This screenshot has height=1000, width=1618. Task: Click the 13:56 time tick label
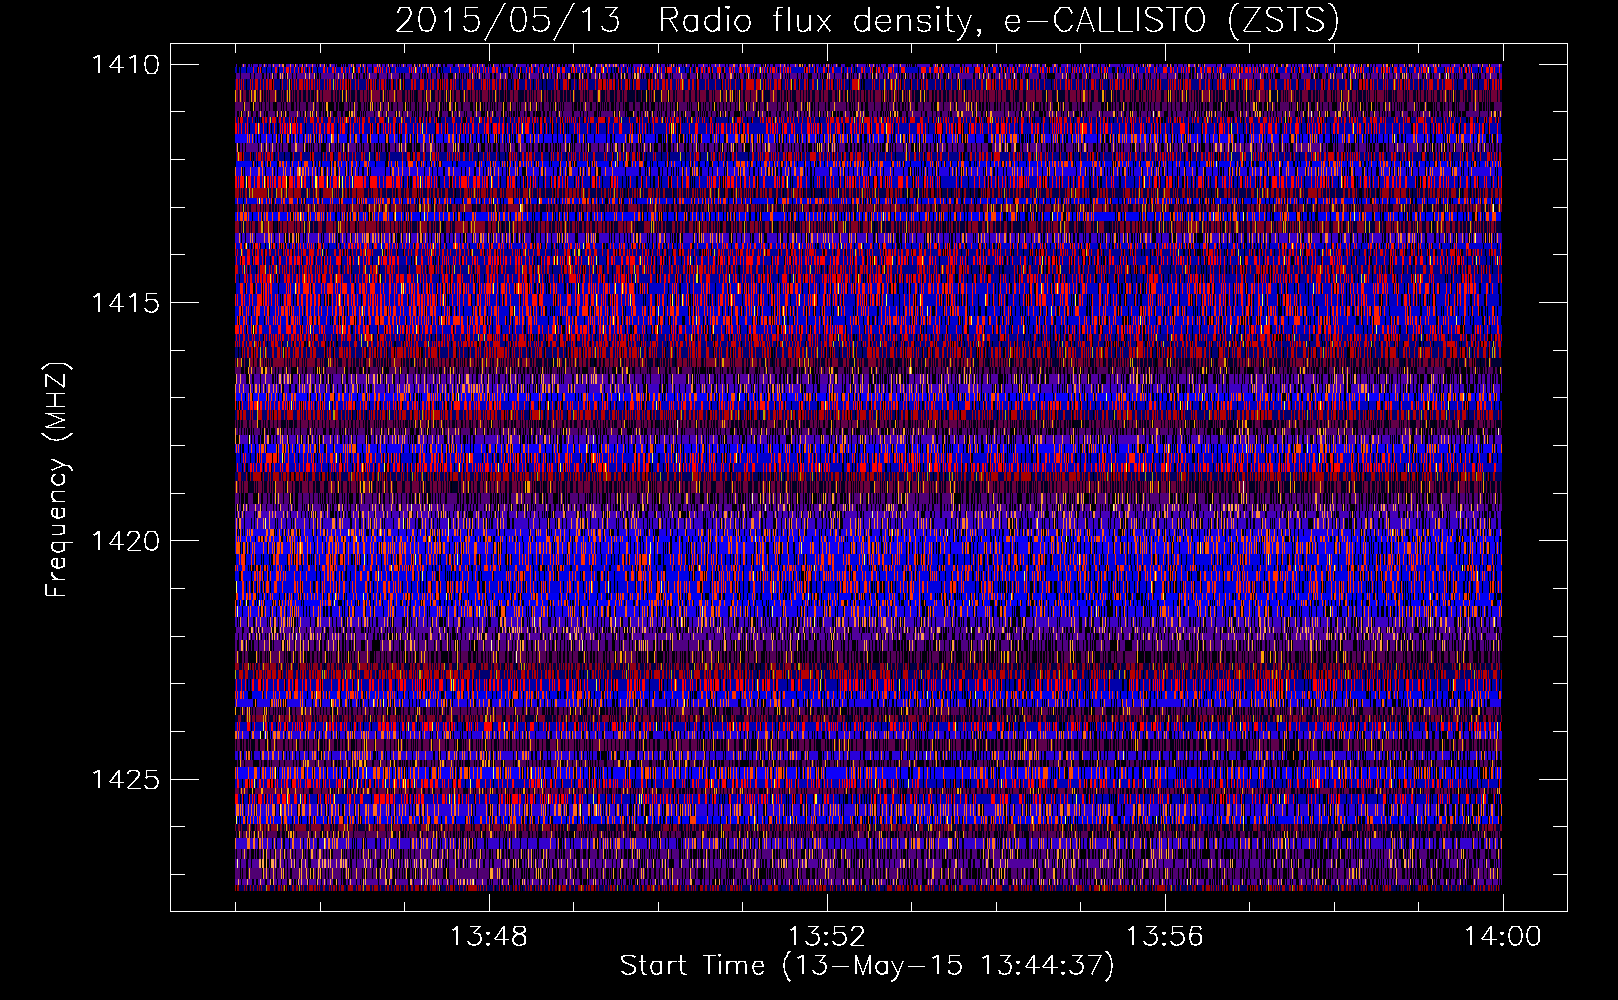click(1164, 937)
